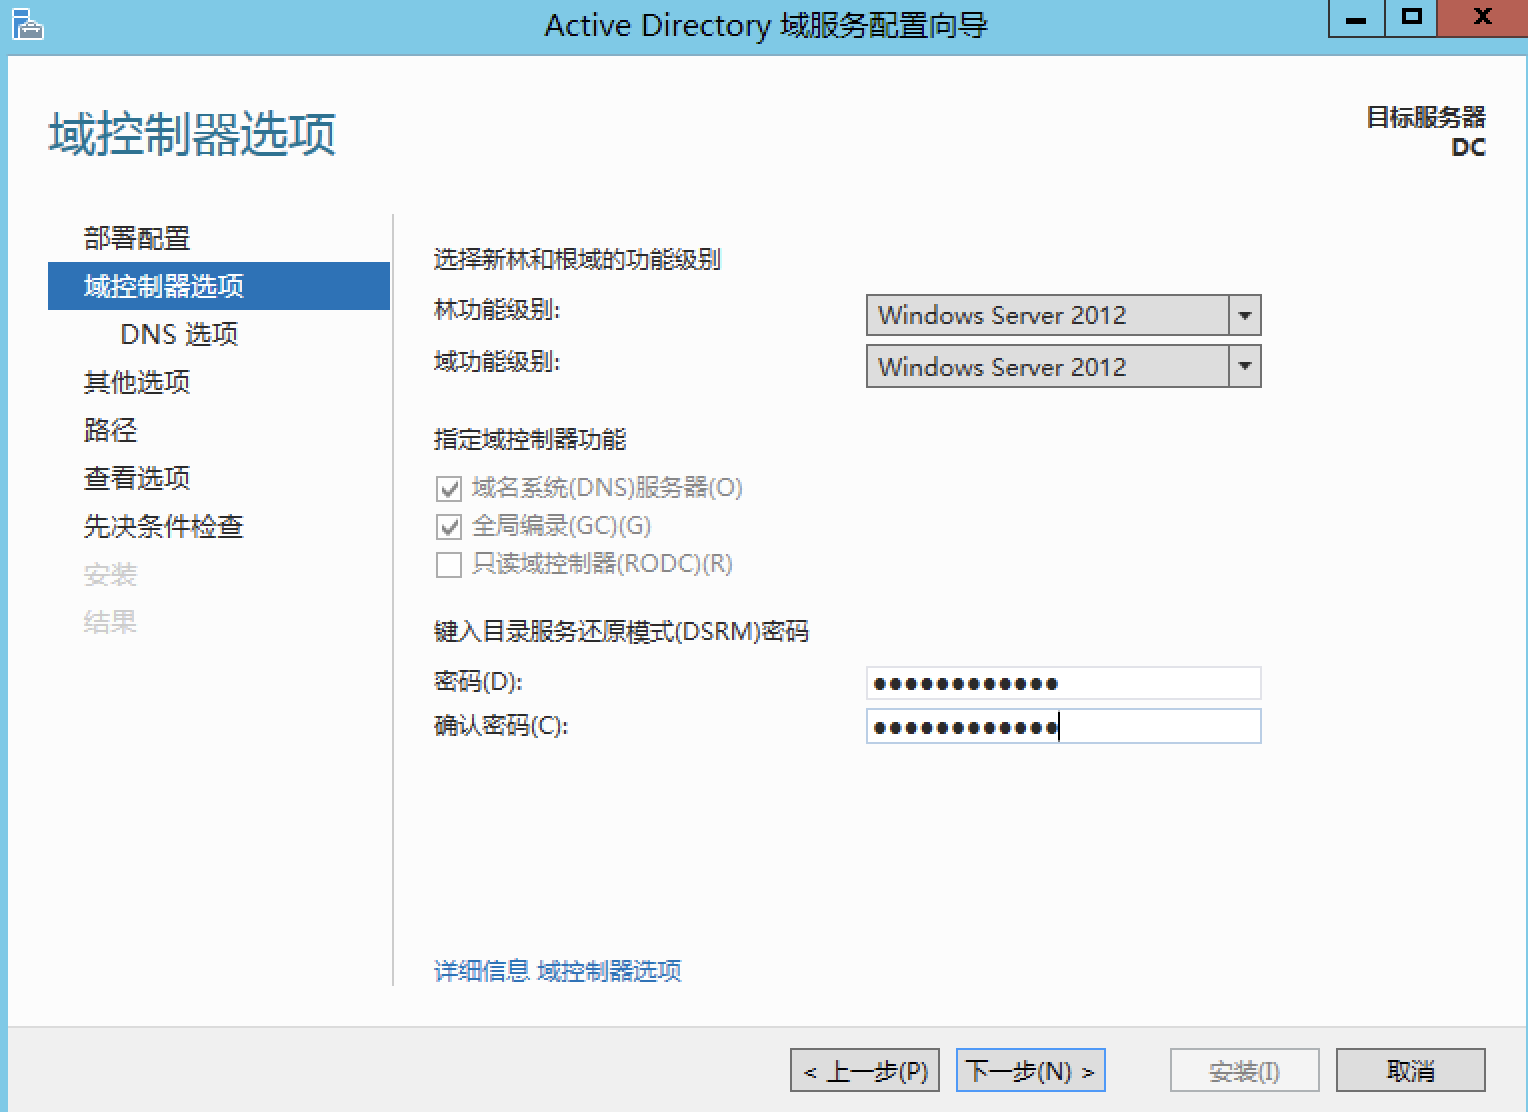
Task: Toggle 域名系统(DNS)服务器 checkbox
Action: coord(449,489)
